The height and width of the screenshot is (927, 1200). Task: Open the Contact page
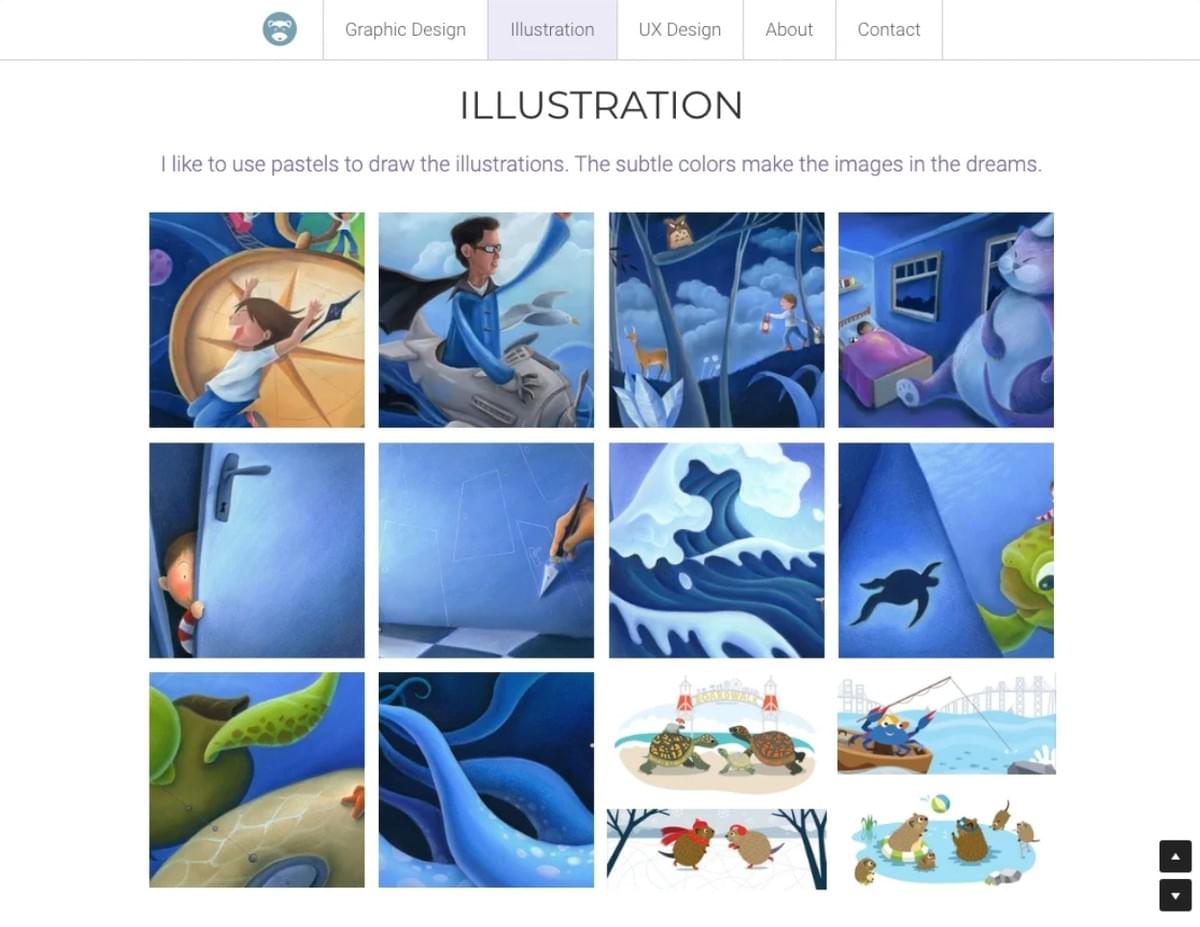pyautogui.click(x=889, y=30)
